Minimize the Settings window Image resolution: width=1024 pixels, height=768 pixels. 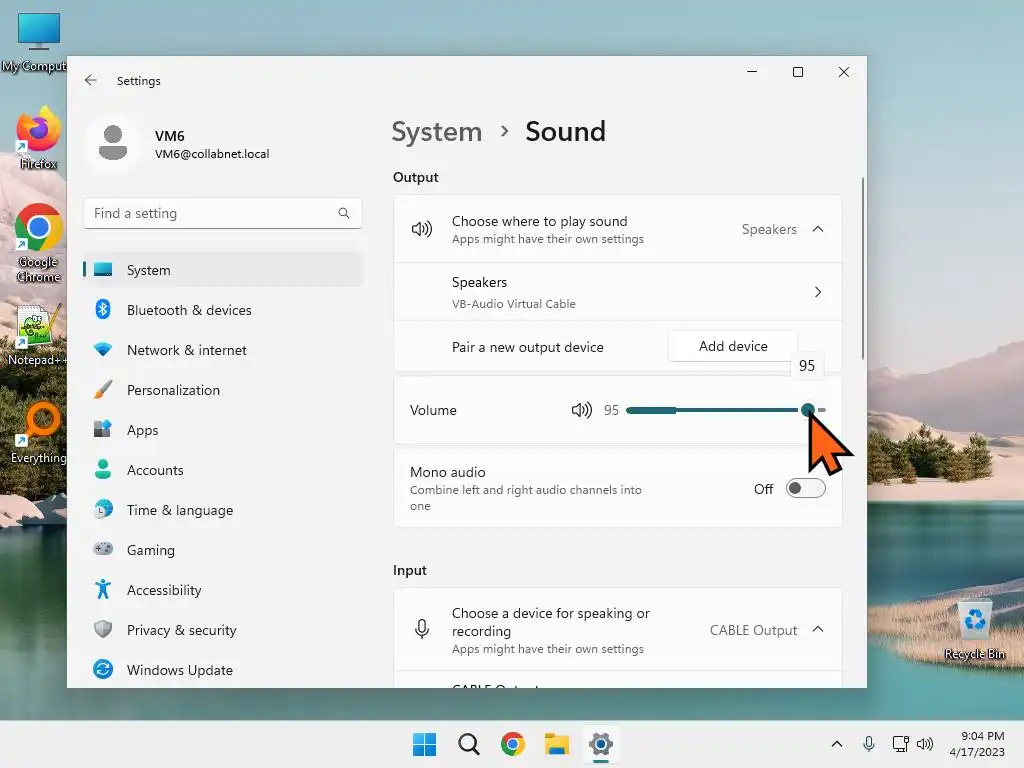[752, 72]
